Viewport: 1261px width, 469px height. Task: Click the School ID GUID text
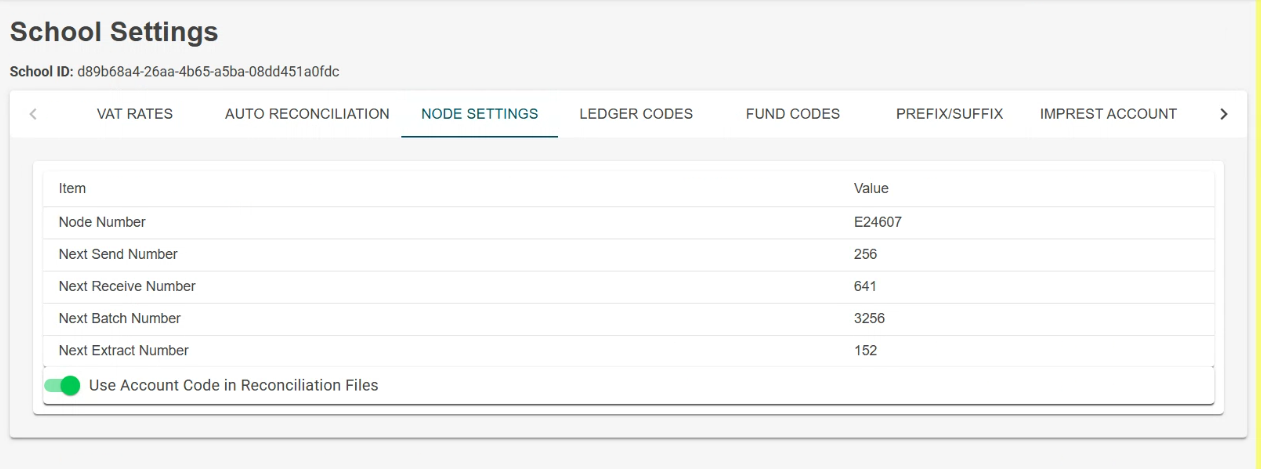coord(208,72)
